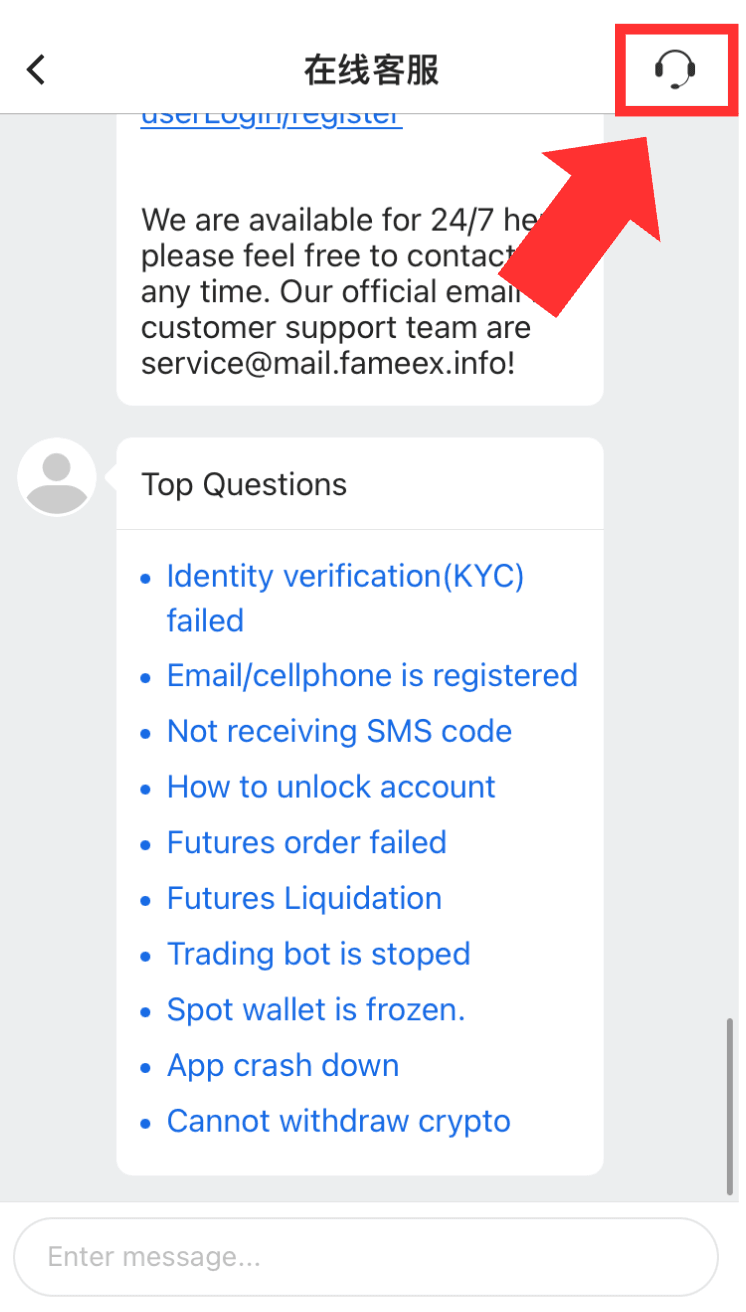746x1312 pixels.
Task: Focus the Enter message input field
Action: [366, 1257]
